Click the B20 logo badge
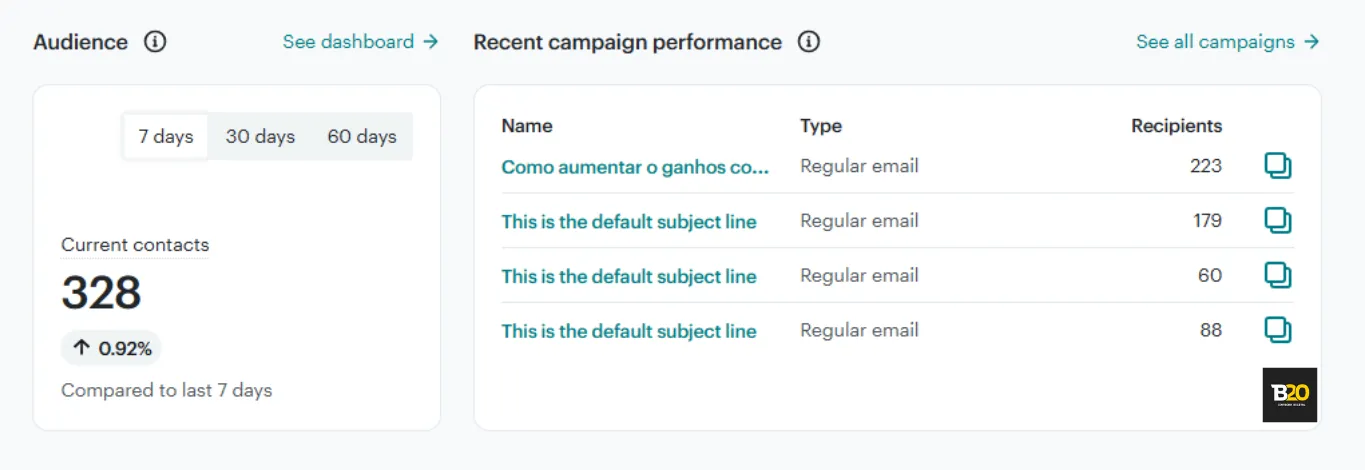Image resolution: width=1365 pixels, height=470 pixels. pos(1290,395)
